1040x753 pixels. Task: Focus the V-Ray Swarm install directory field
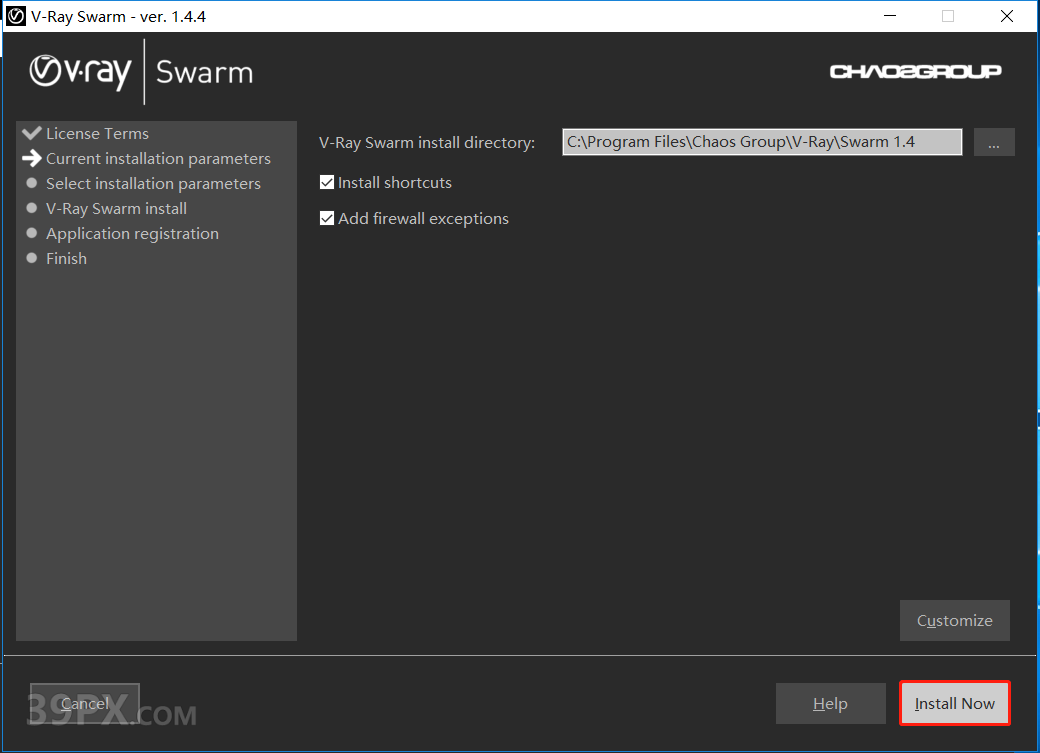tap(762, 142)
